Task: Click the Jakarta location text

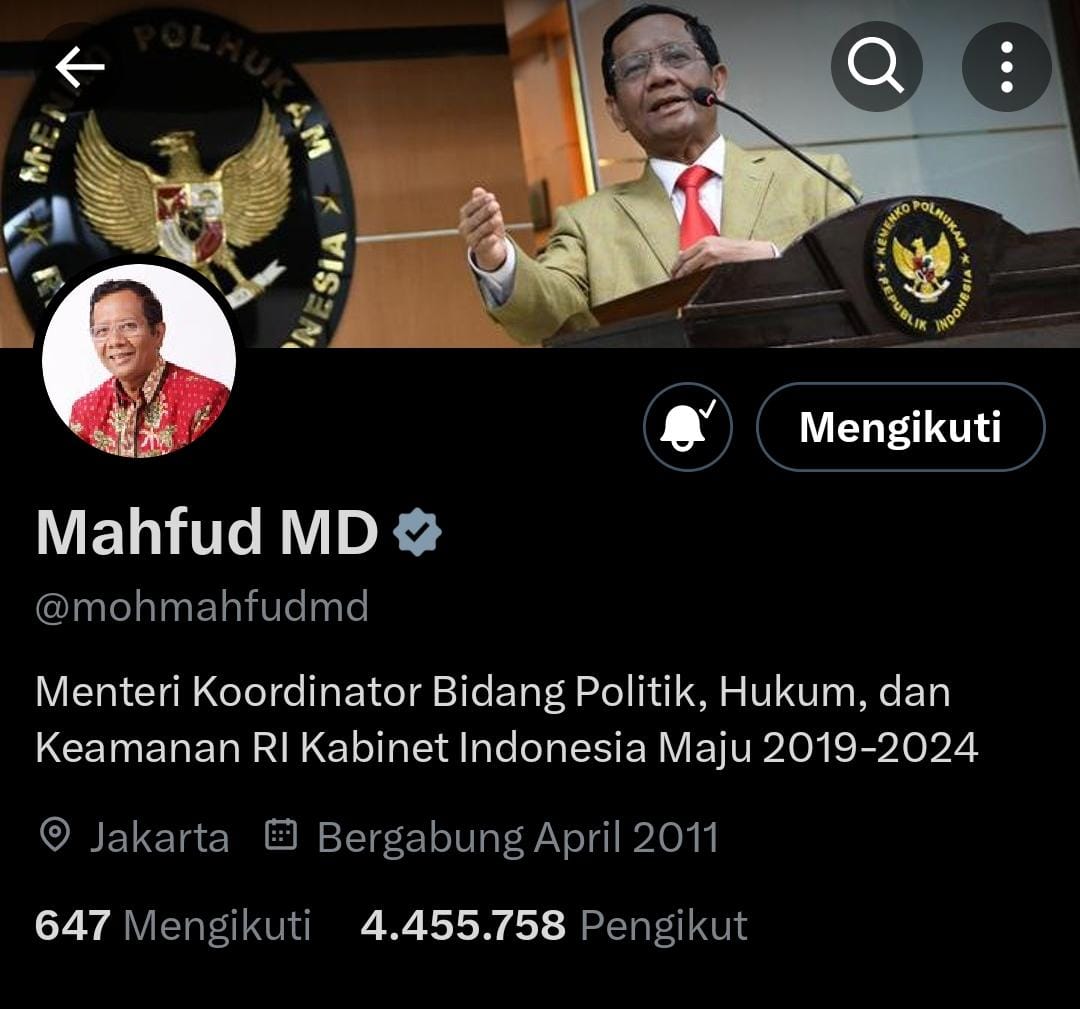Action: point(159,838)
